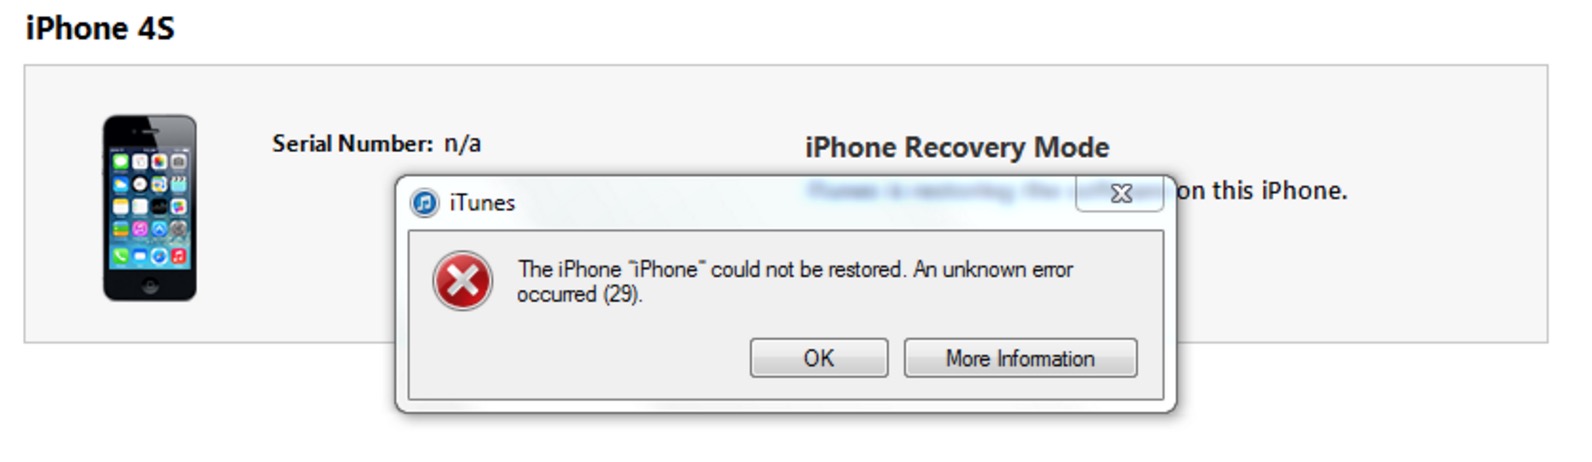The width and height of the screenshot is (1592, 462).
Task: Click the Serial Number label
Action: [x=352, y=144]
